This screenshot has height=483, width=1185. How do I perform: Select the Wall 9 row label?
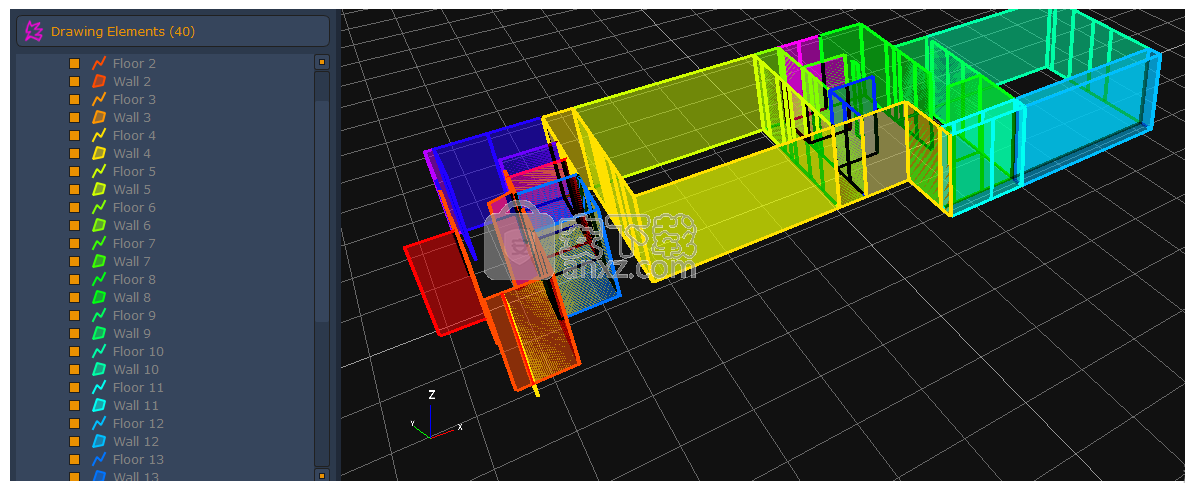132,333
